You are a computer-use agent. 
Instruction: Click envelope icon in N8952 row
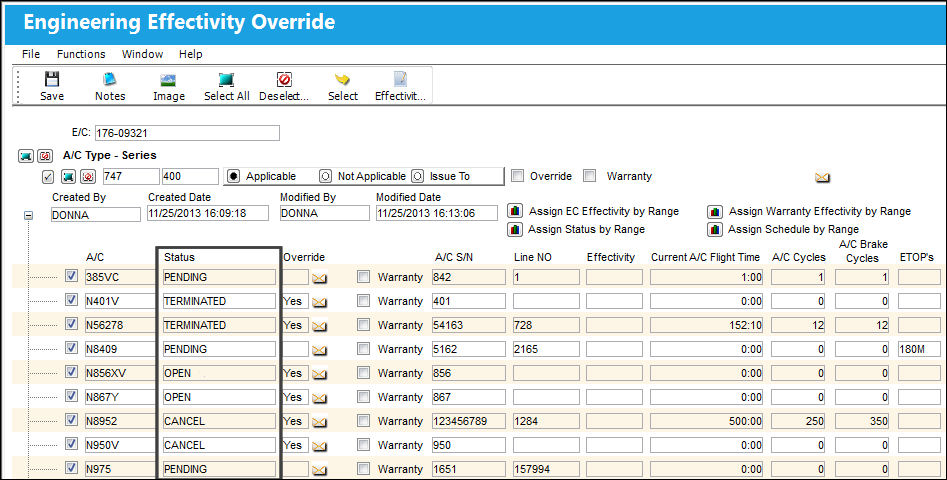pyautogui.click(x=319, y=422)
